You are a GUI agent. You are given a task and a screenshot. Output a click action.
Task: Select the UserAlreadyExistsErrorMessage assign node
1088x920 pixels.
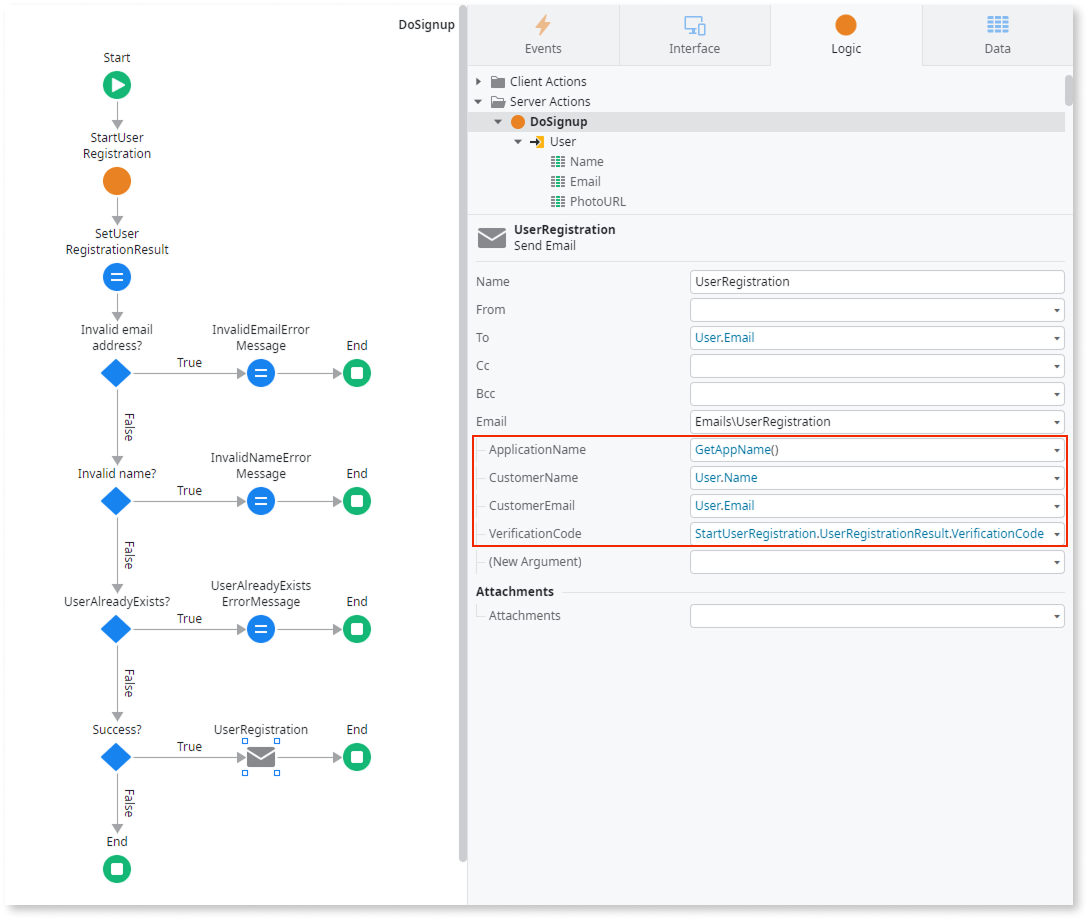[x=261, y=629]
